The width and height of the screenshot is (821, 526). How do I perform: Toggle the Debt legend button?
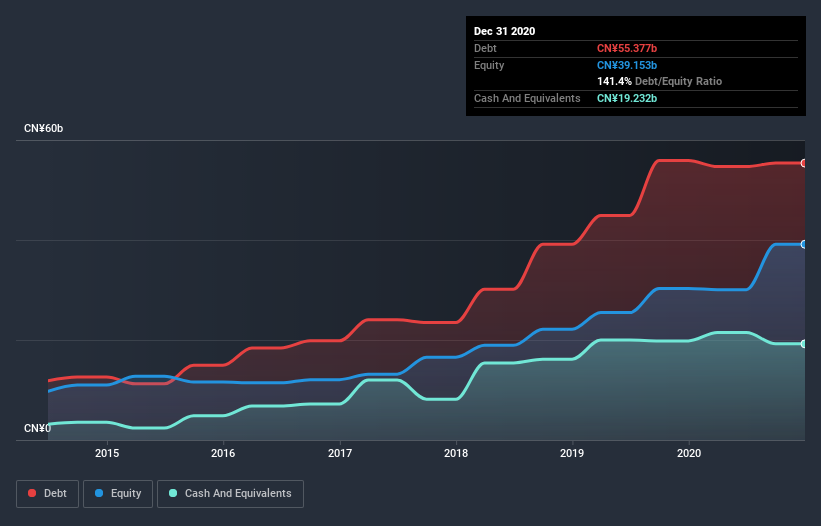pyautogui.click(x=48, y=494)
